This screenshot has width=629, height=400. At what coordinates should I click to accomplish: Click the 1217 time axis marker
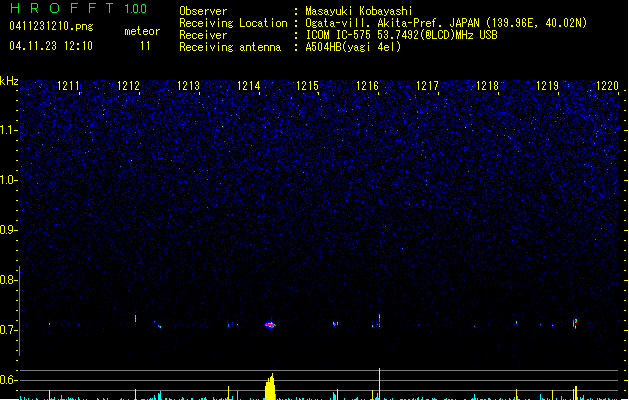click(x=427, y=86)
